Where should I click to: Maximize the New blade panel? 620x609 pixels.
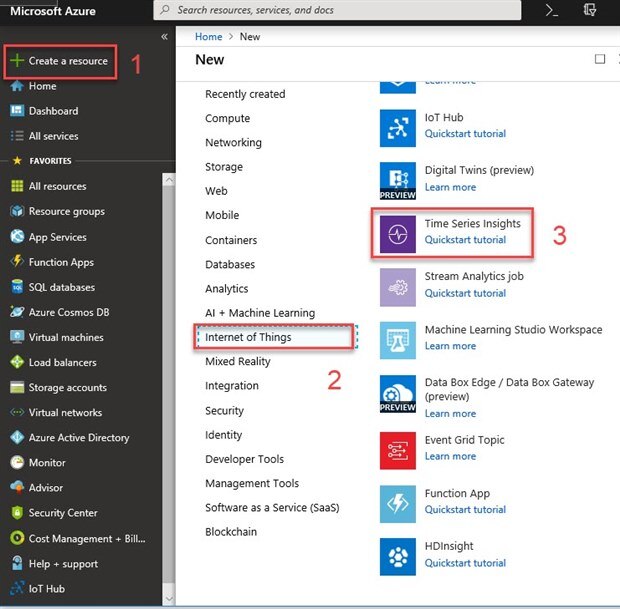coord(600,59)
